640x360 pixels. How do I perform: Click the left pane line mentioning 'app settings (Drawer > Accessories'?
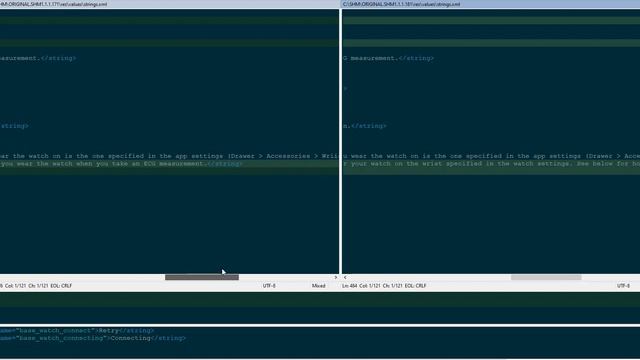[169, 156]
